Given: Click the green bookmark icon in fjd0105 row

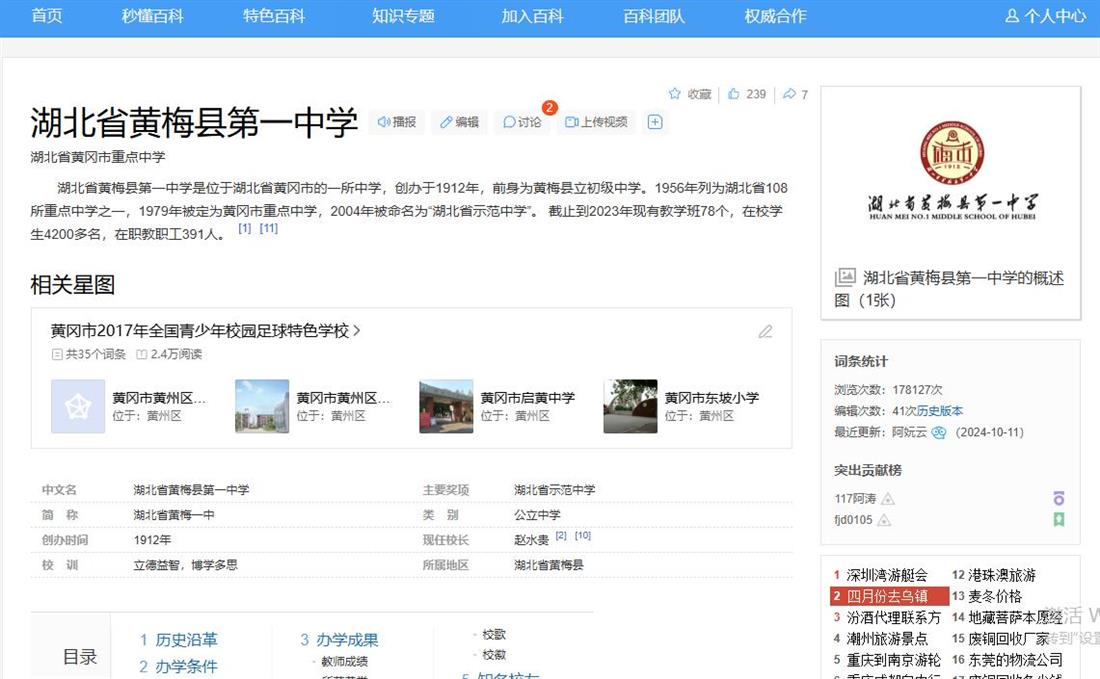Looking at the screenshot, I should [x=1059, y=519].
